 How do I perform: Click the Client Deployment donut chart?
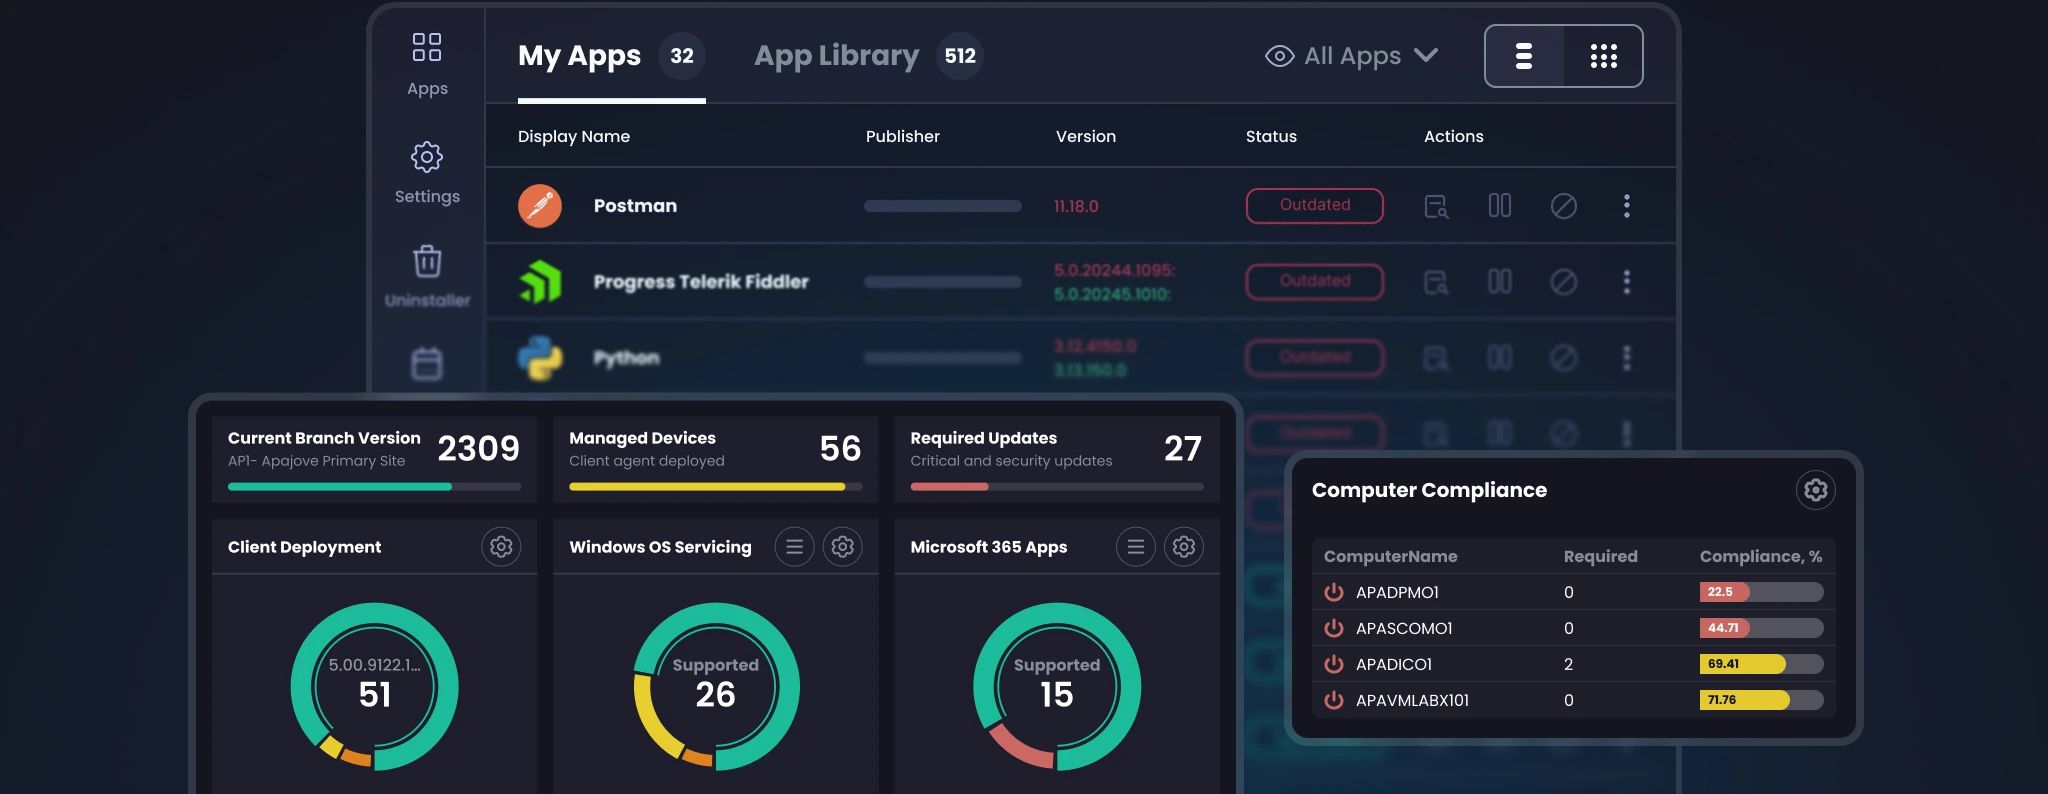click(x=375, y=686)
